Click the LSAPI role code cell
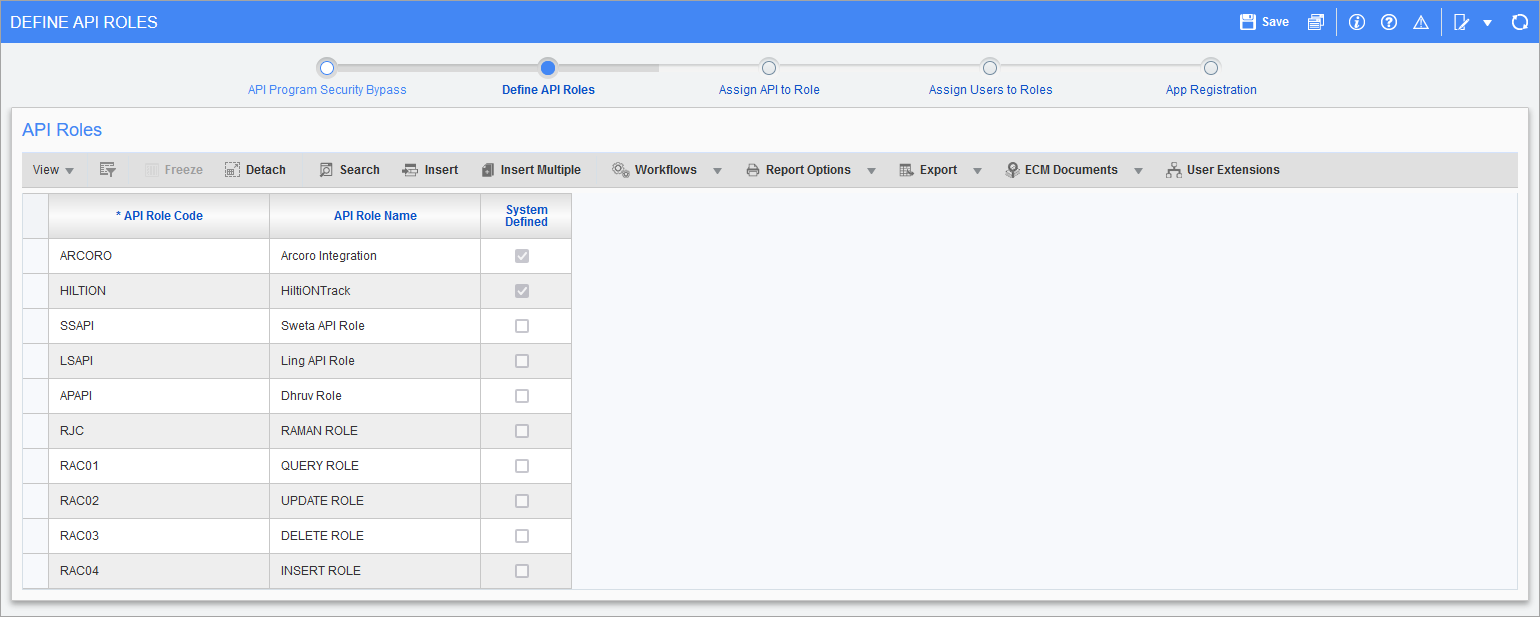Screen dimensions: 1540x617 click(x=159, y=361)
